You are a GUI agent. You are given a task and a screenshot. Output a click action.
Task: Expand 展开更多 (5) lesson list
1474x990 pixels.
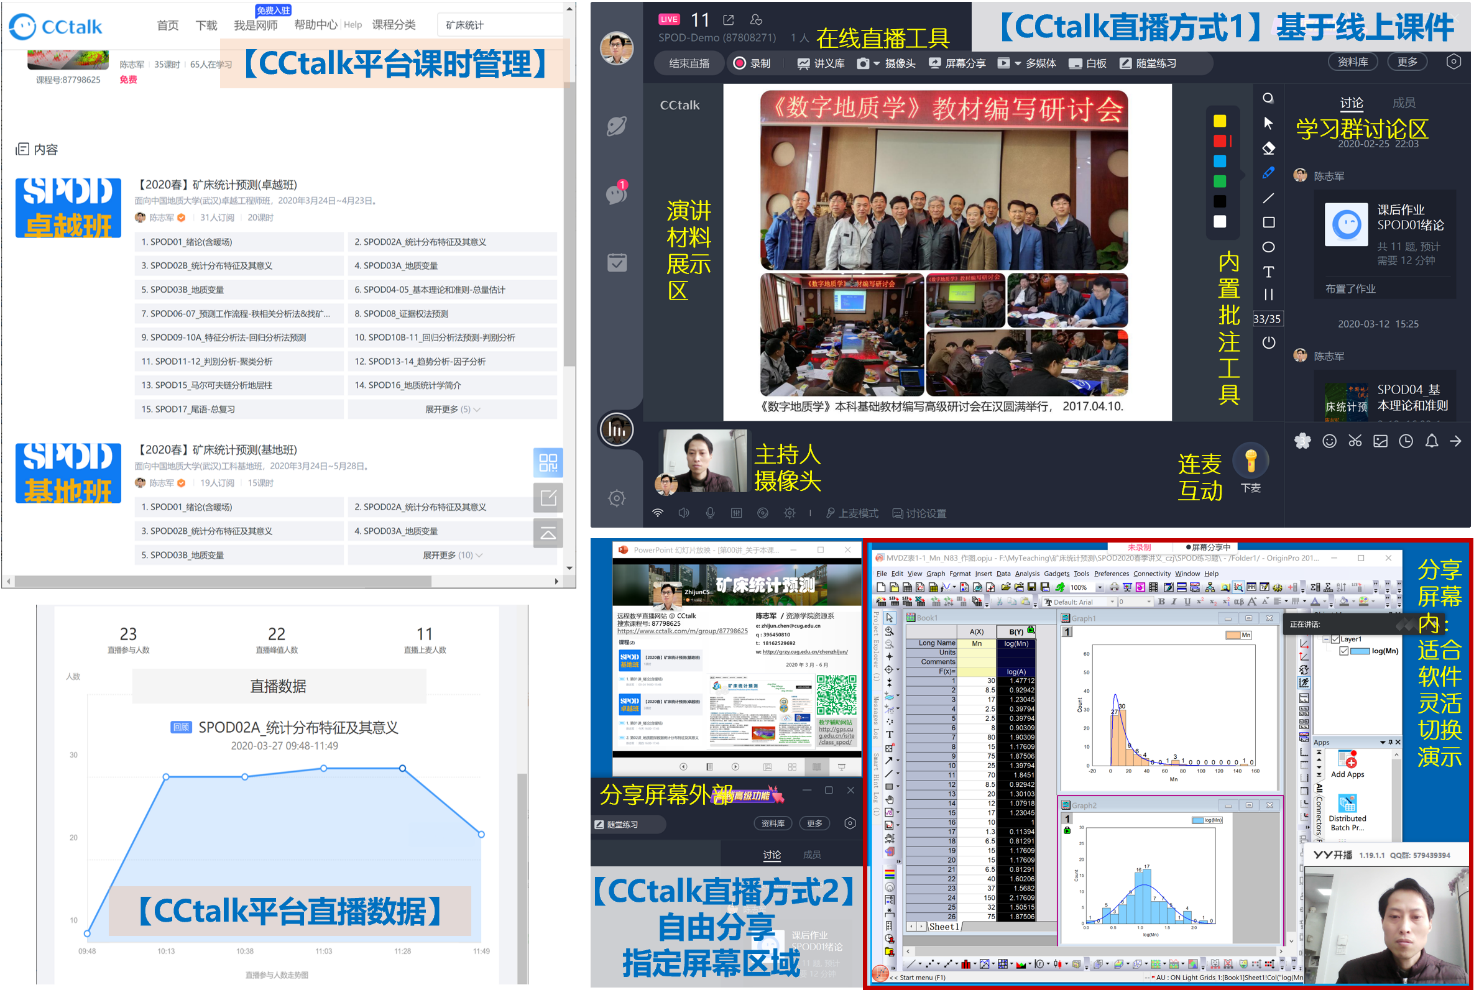452,409
